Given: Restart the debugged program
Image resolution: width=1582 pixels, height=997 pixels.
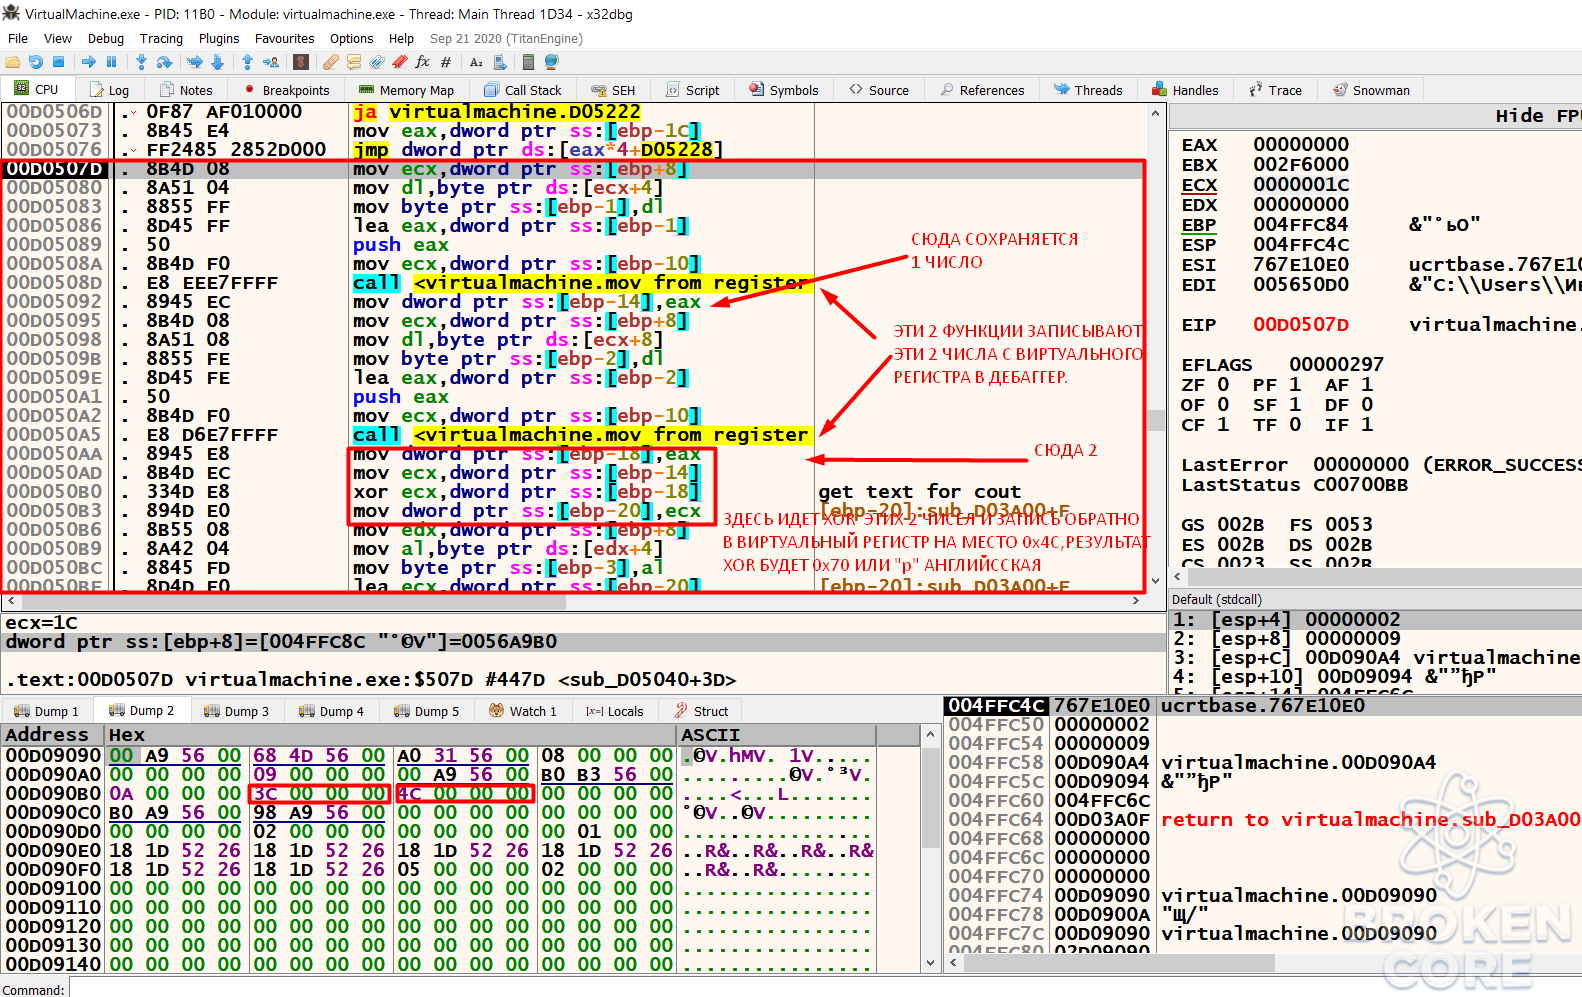Looking at the screenshot, I should click(36, 62).
